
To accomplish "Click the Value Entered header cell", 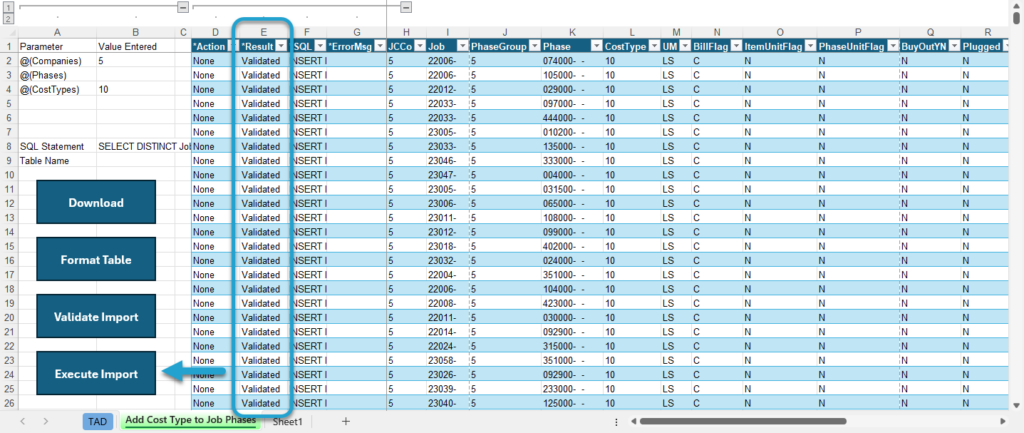I will [x=136, y=46].
